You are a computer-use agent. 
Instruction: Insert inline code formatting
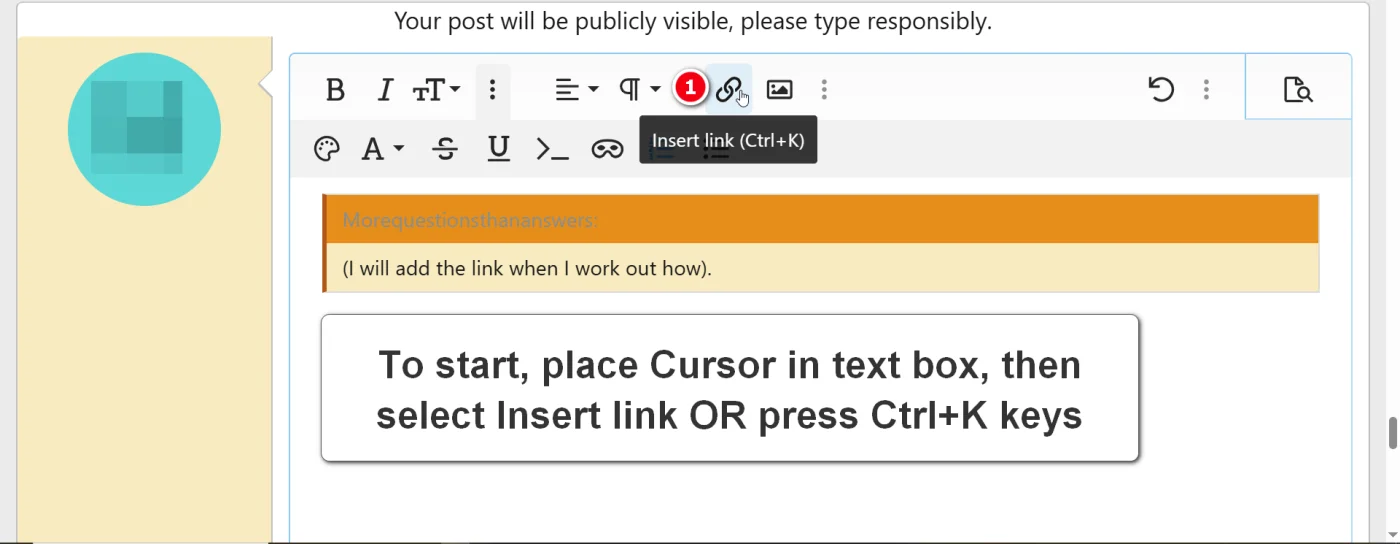click(x=552, y=149)
